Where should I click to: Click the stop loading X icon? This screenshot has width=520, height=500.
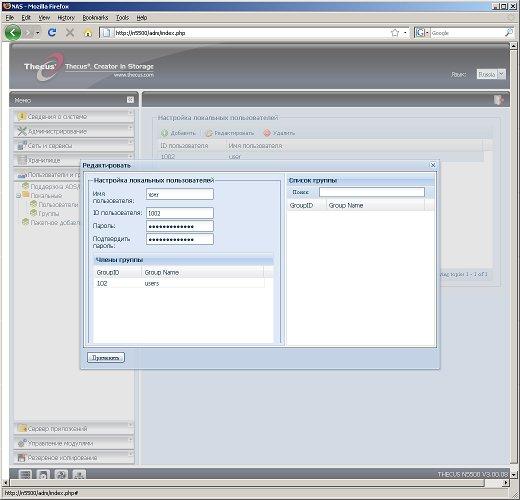tap(70, 33)
